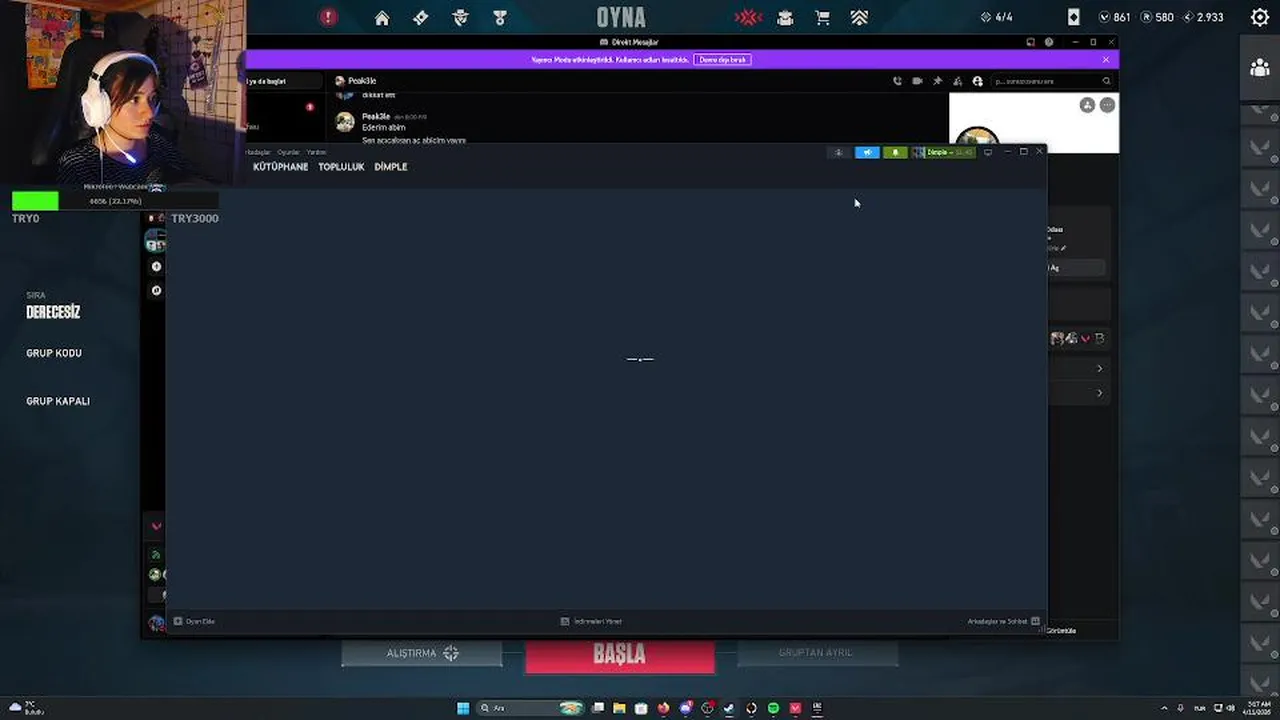
Task: Open DİMPLE profile tab in Steam
Action: [391, 167]
